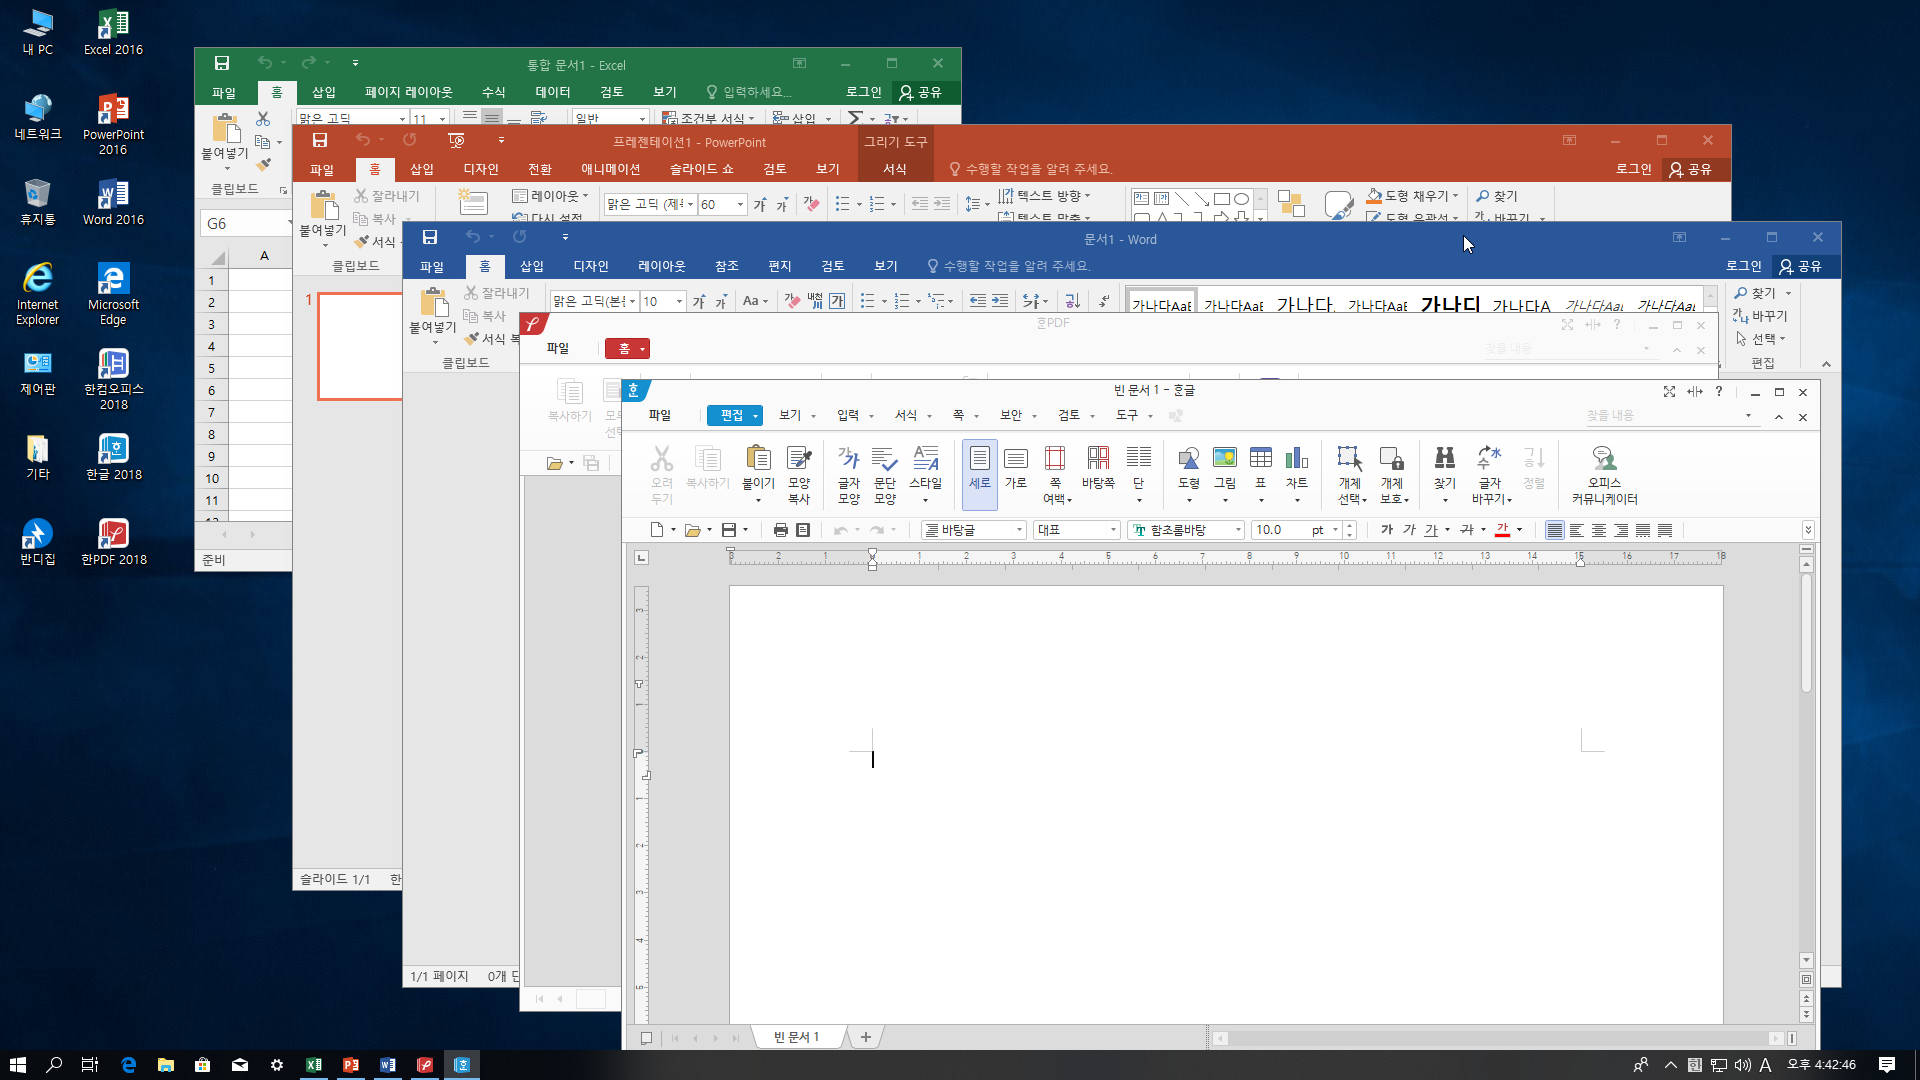Set justify alignment in Hangul format bar
Screen dimensions: 1920x1080
click(x=1554, y=530)
